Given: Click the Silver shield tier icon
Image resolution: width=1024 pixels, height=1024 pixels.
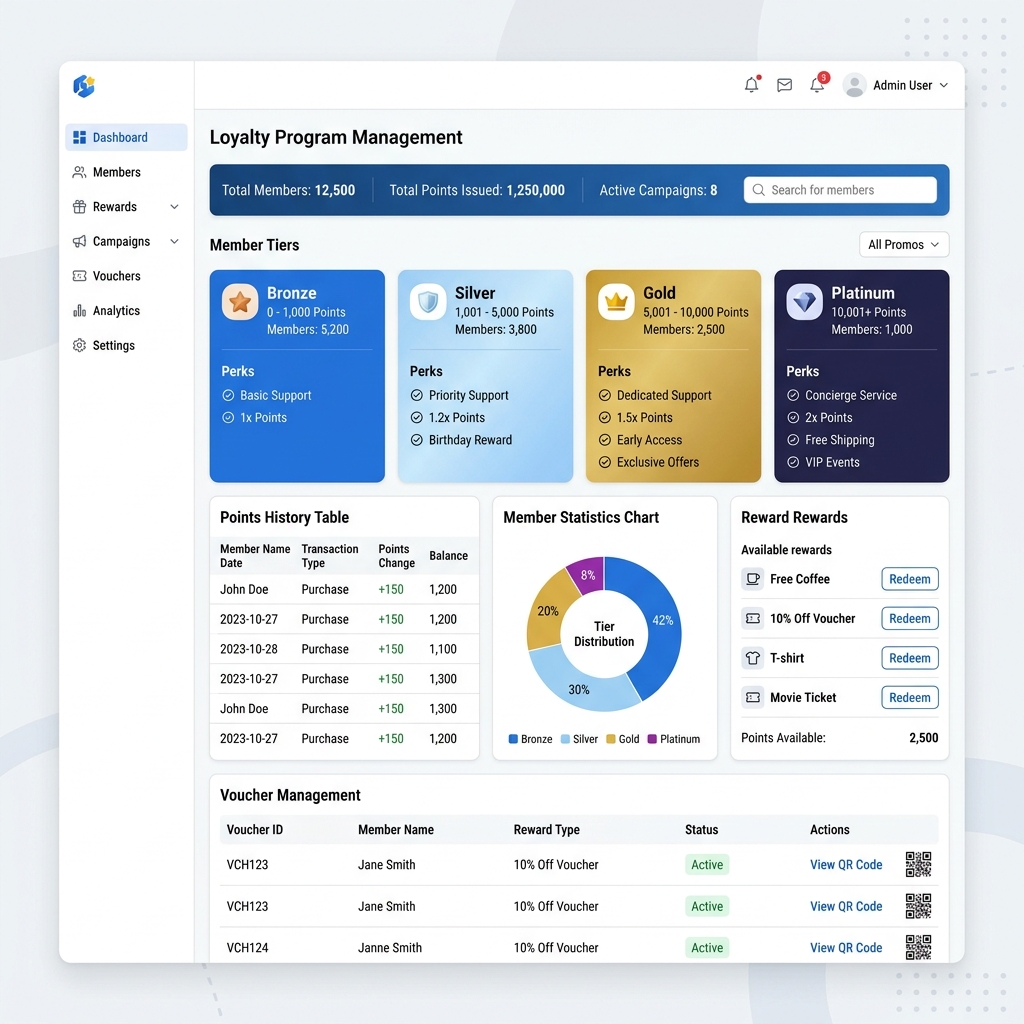Looking at the screenshot, I should 428,302.
